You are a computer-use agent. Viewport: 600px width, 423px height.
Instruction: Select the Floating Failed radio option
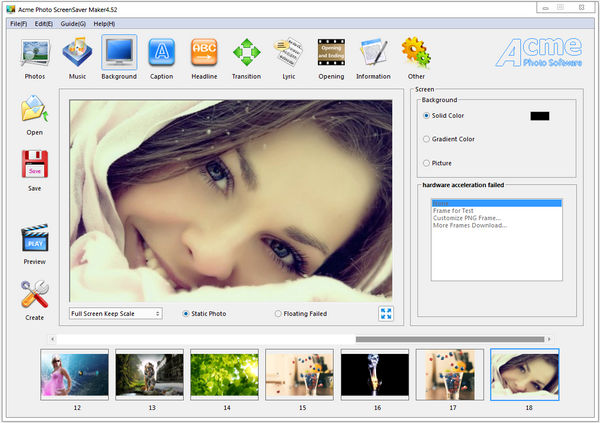pos(278,314)
